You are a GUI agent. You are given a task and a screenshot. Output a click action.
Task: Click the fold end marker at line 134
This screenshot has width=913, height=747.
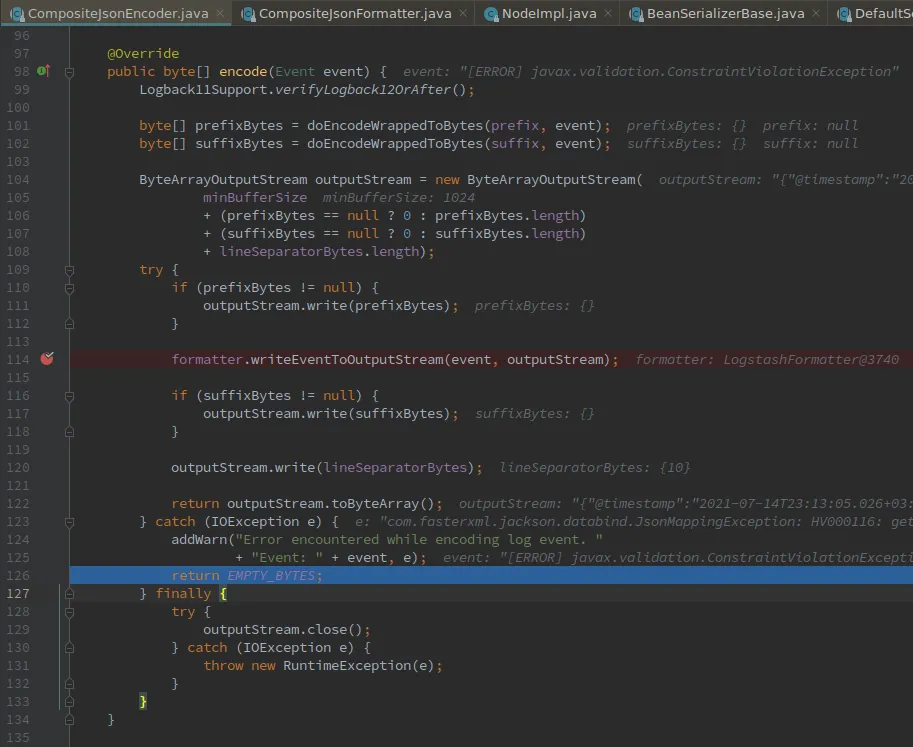pyautogui.click(x=69, y=720)
